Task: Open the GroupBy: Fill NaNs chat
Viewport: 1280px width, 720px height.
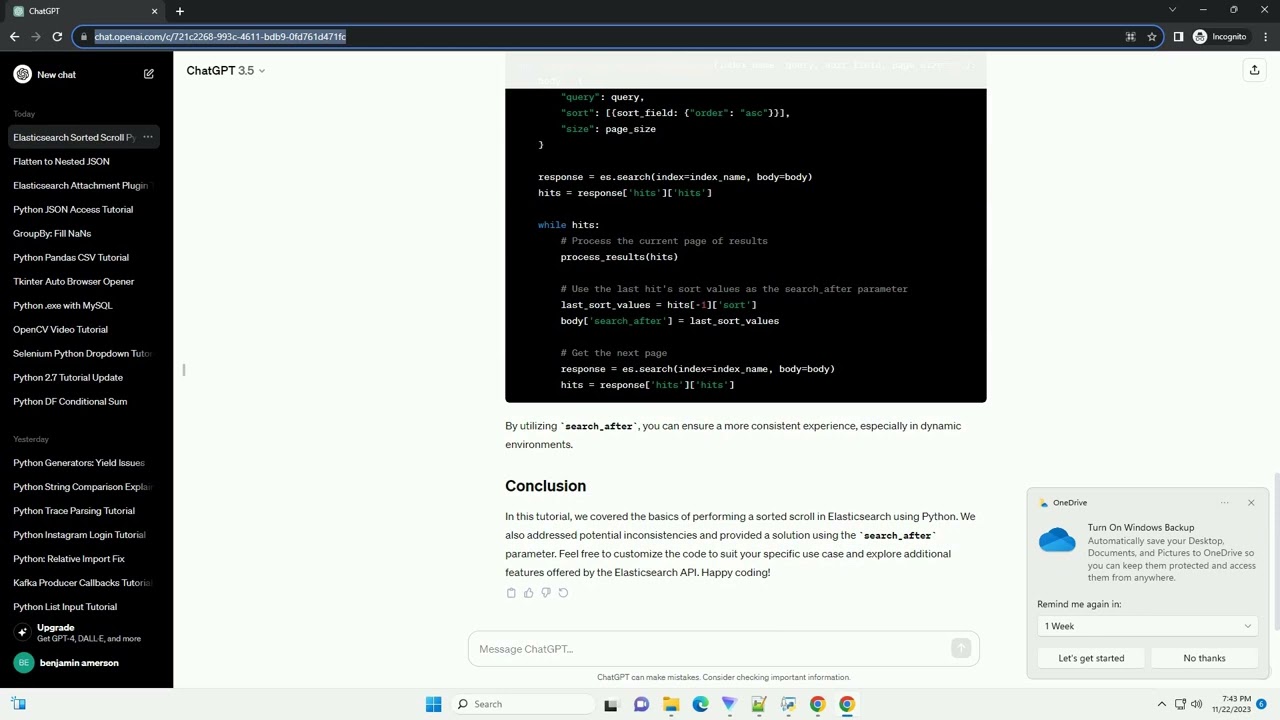Action: pyautogui.click(x=84, y=233)
